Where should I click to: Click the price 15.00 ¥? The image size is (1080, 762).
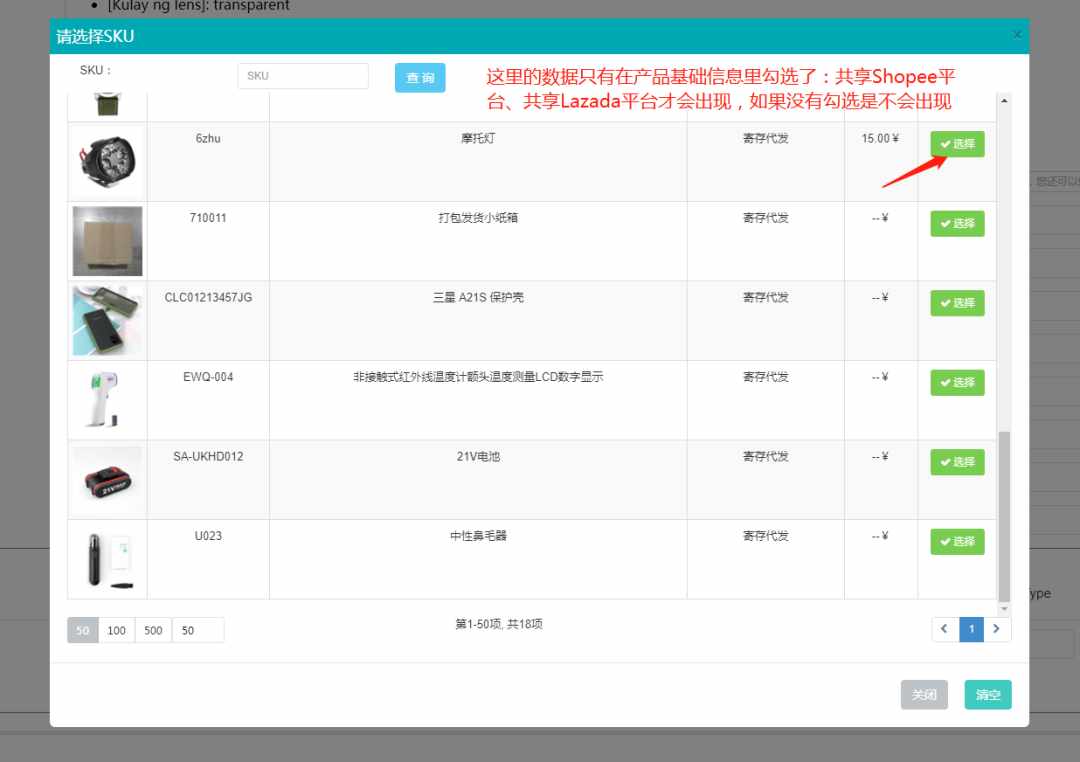point(880,138)
